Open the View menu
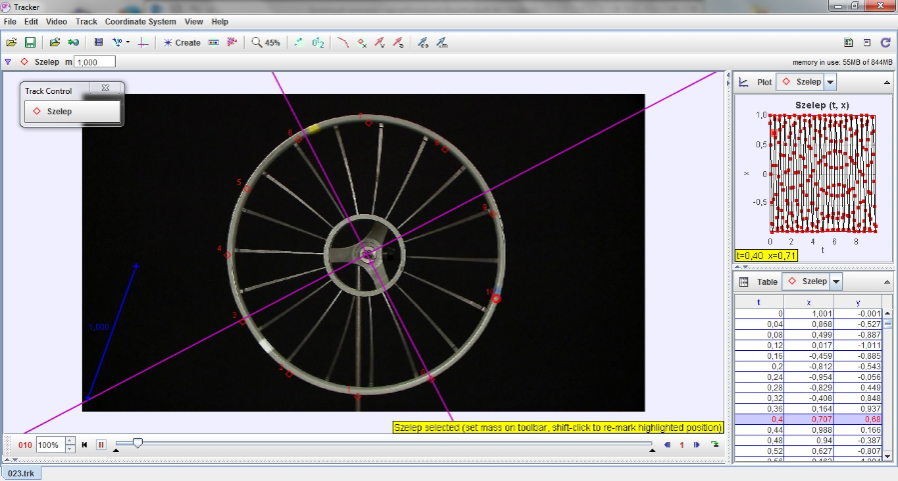The height and width of the screenshot is (481, 898). point(194,22)
